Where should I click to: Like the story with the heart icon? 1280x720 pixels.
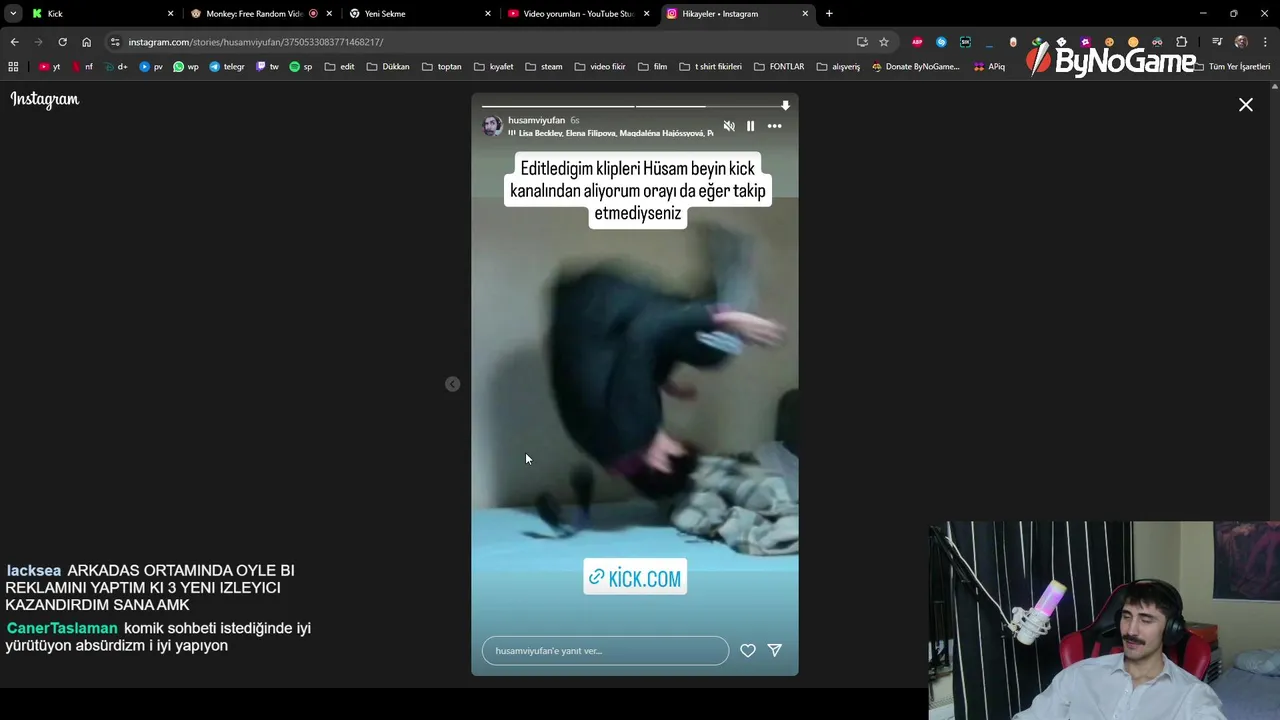[748, 650]
